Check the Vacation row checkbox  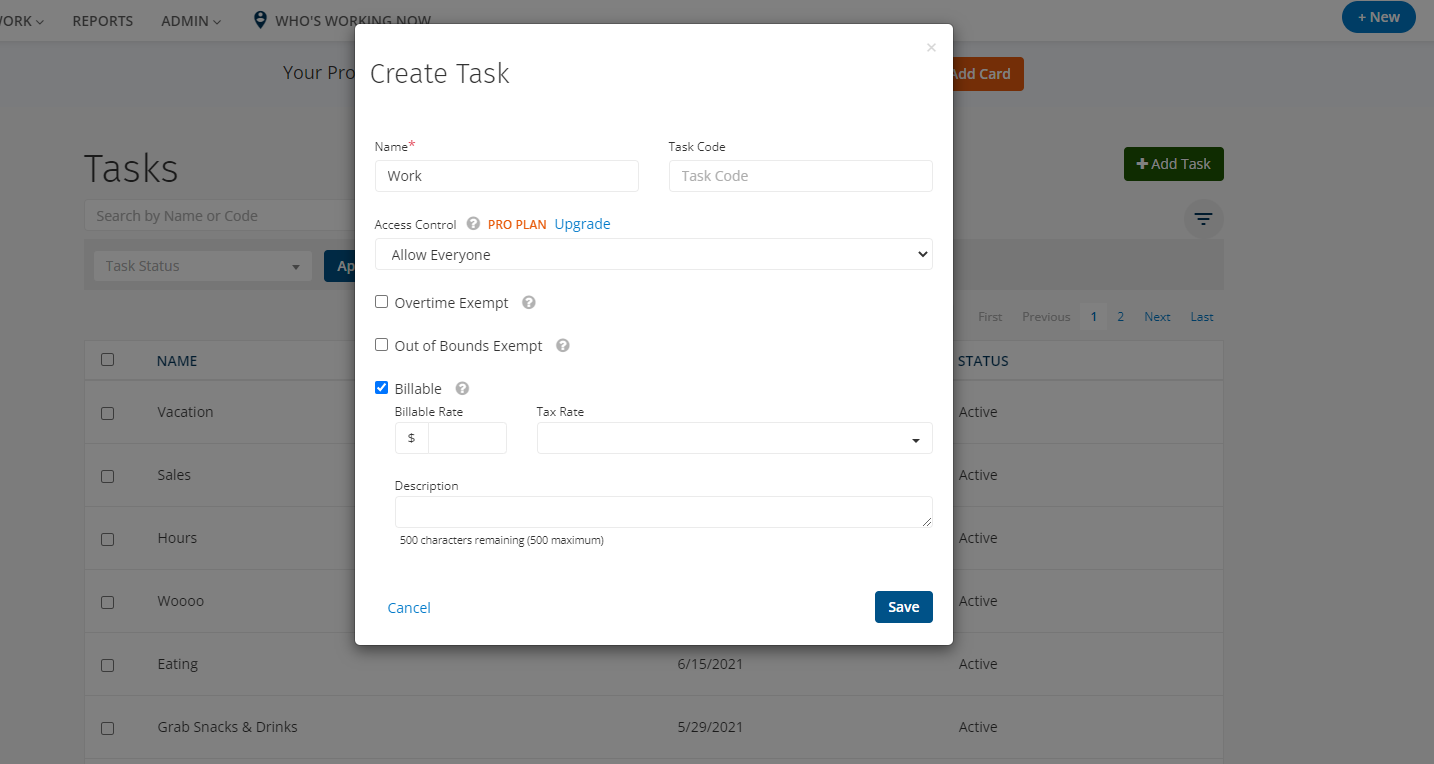[108, 413]
